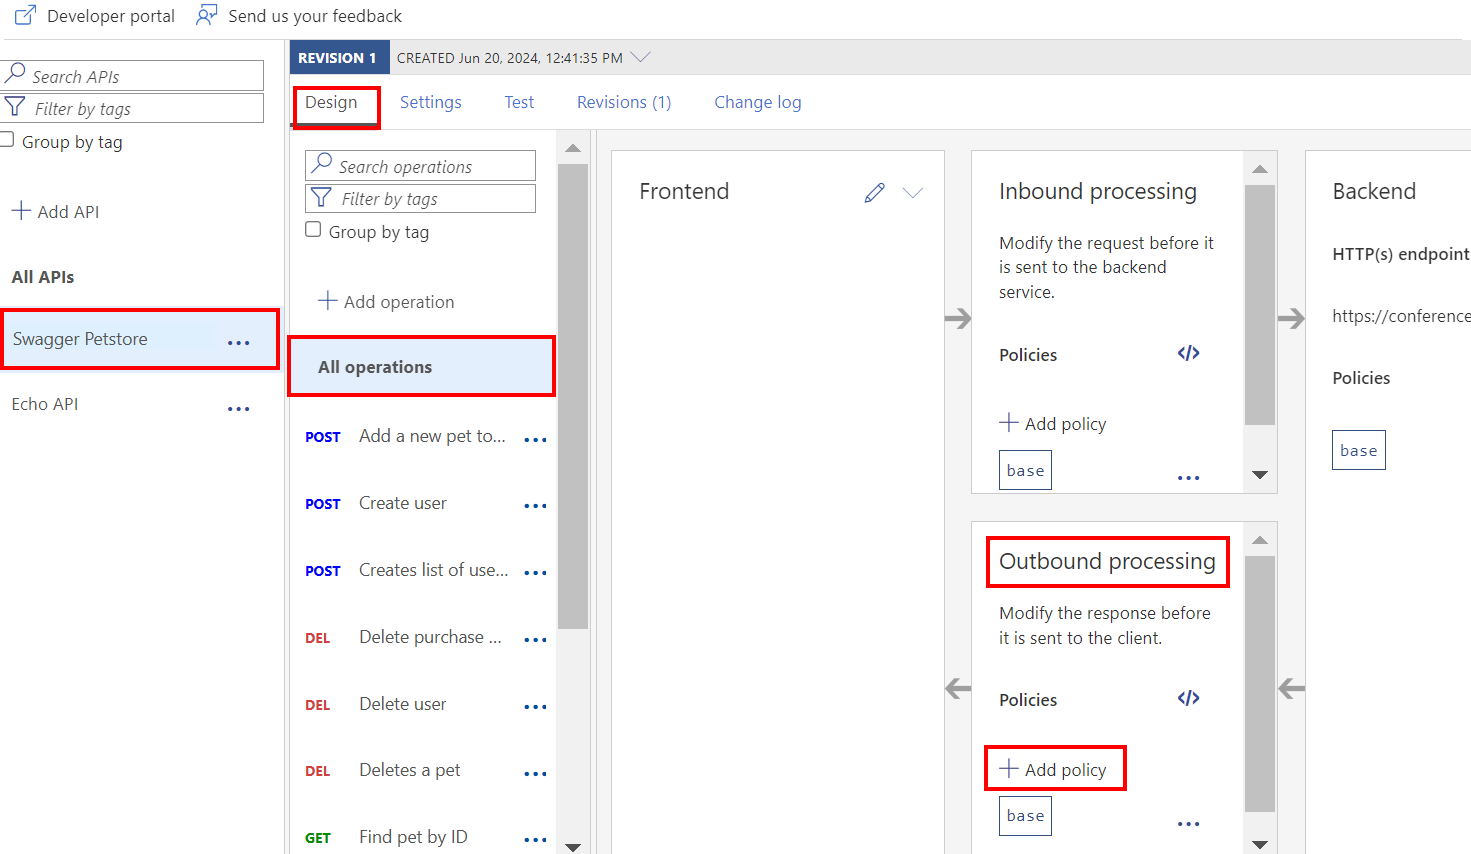The image size is (1471, 854).
Task: Click the operations Filter by tags funnel icon
Action: (x=321, y=197)
